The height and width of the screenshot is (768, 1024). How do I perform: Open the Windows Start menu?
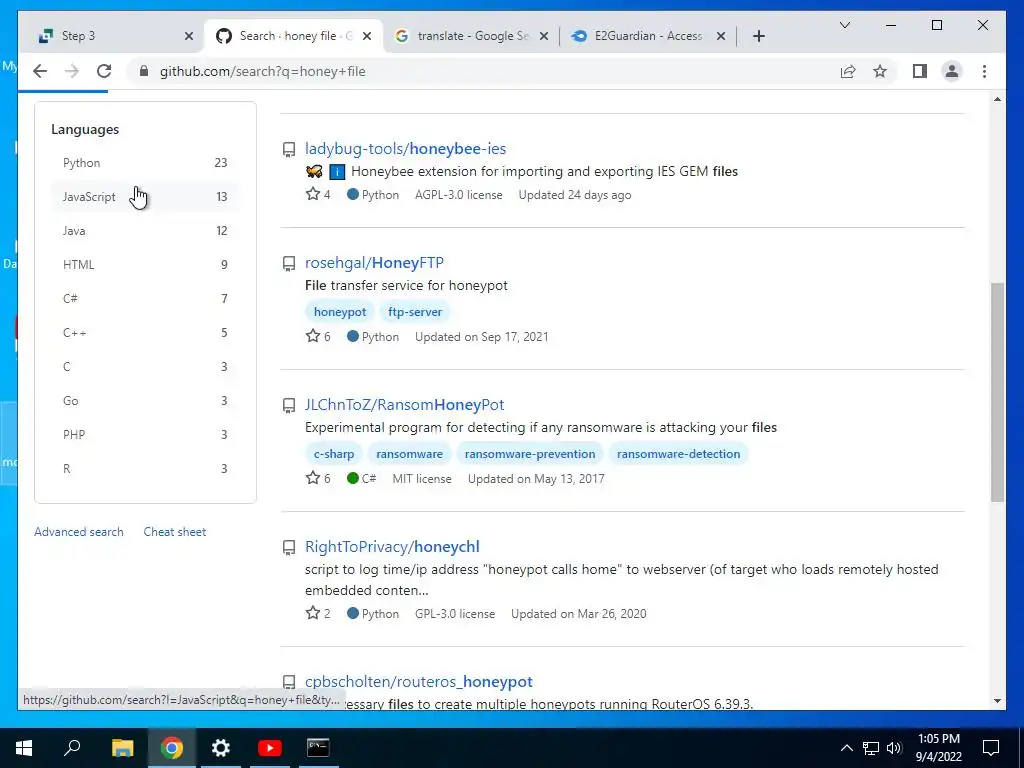(x=24, y=748)
